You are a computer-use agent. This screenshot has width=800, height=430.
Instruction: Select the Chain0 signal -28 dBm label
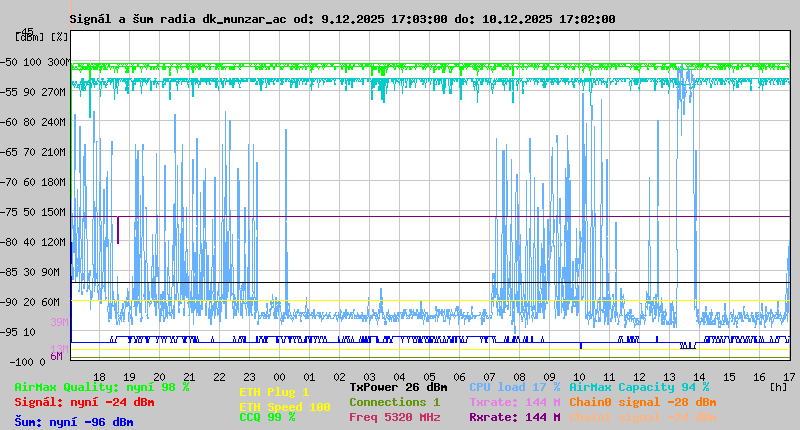click(642, 402)
